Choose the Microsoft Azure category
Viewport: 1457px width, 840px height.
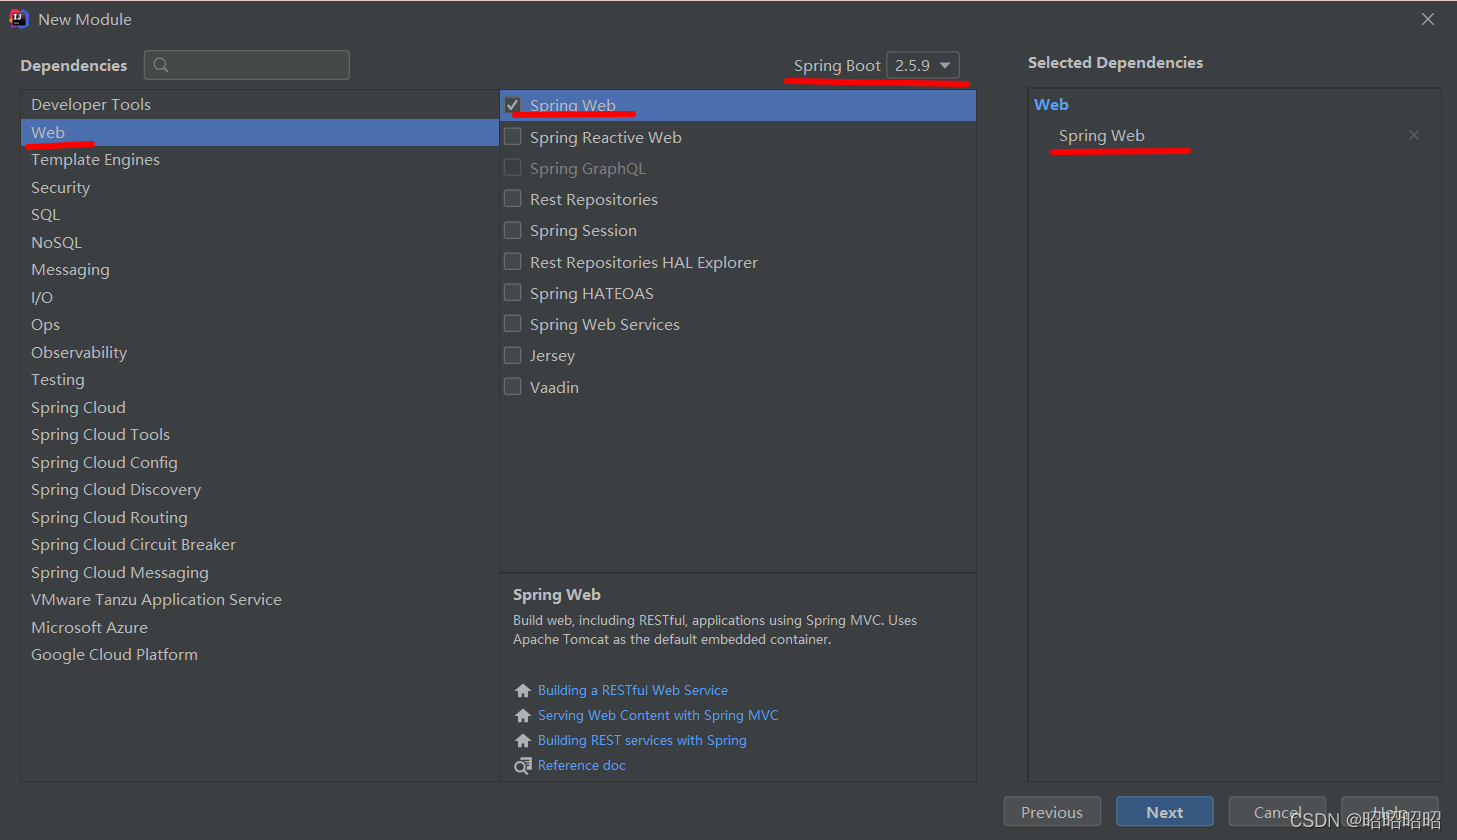pyautogui.click(x=259, y=627)
